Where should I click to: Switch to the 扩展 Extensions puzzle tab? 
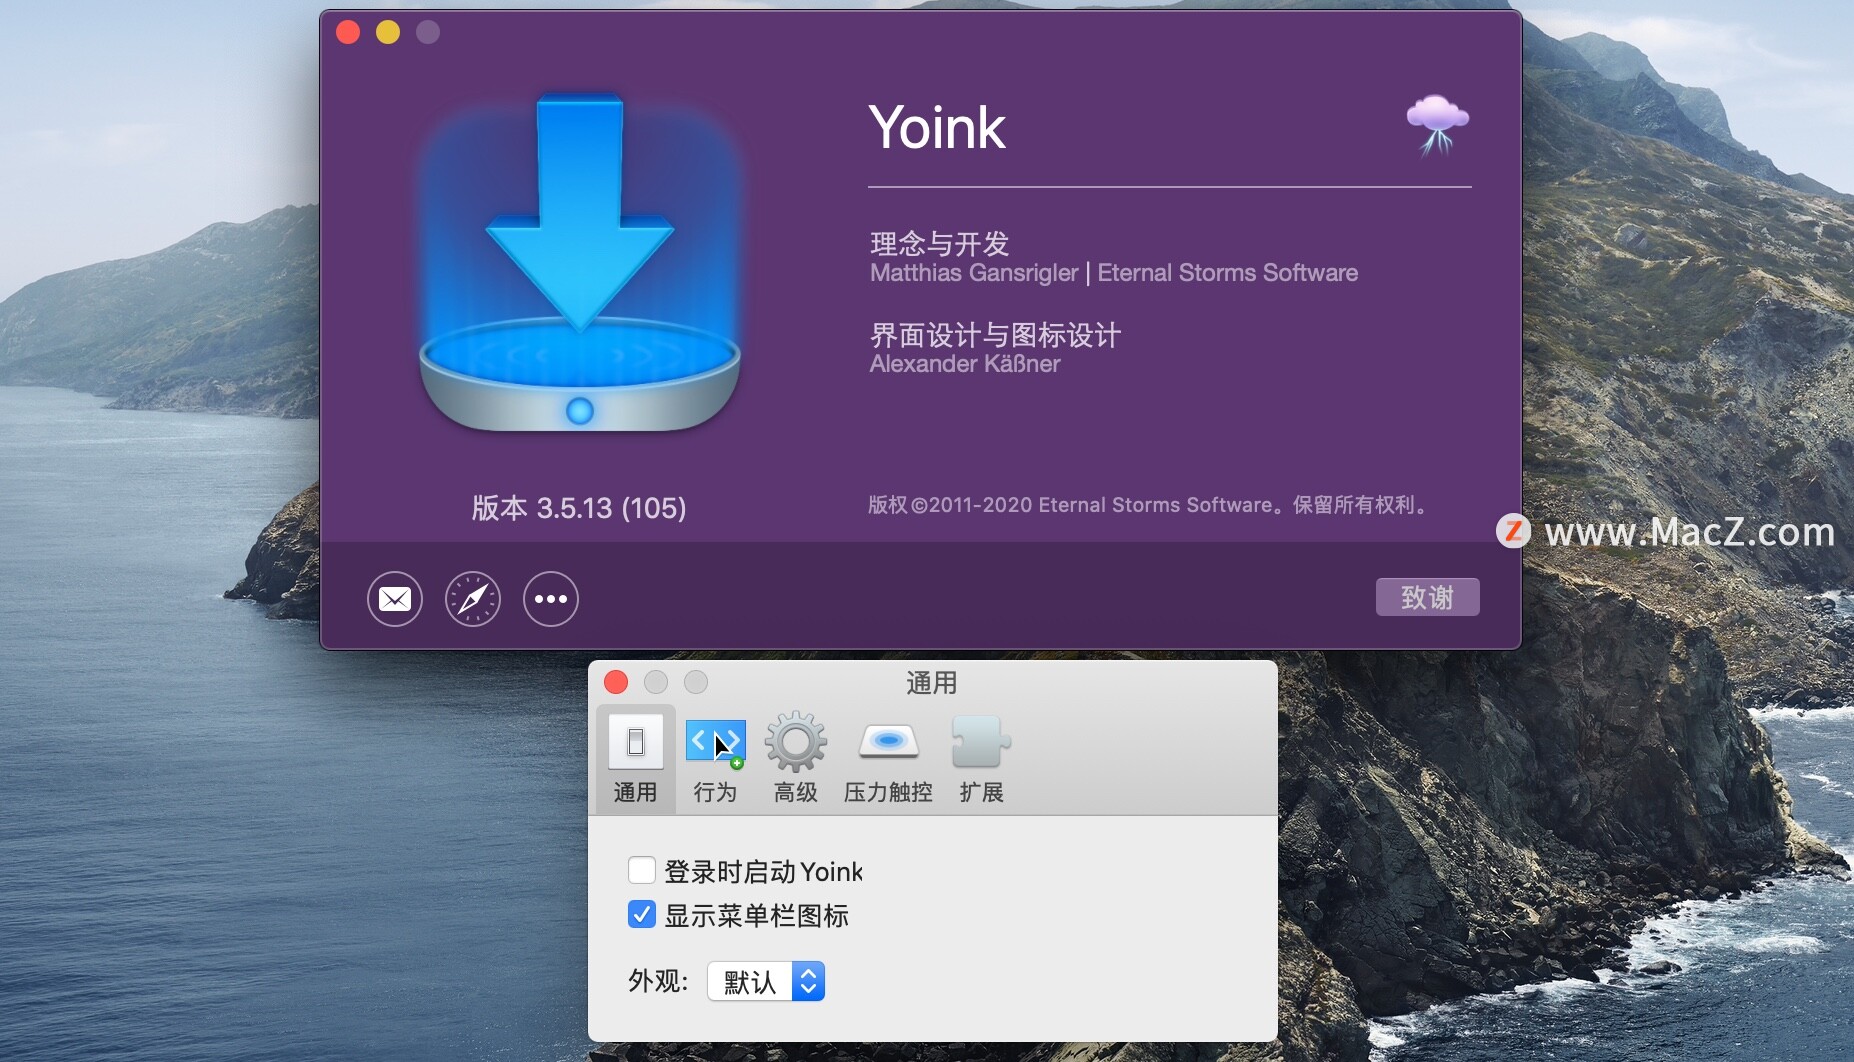click(x=981, y=759)
